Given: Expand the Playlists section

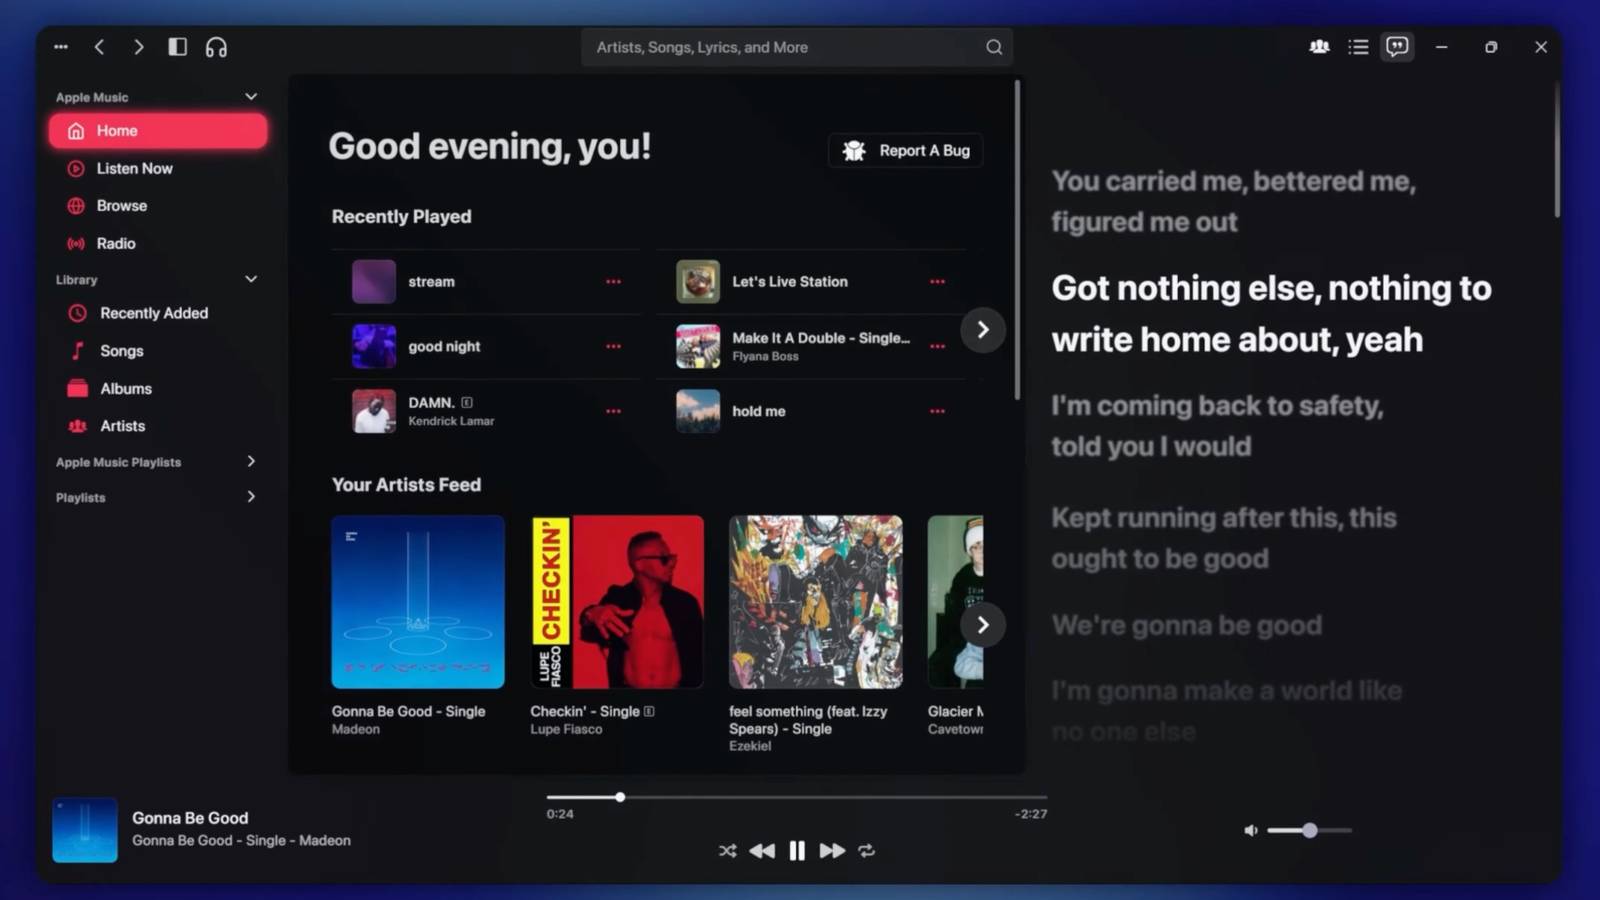Looking at the screenshot, I should 251,497.
